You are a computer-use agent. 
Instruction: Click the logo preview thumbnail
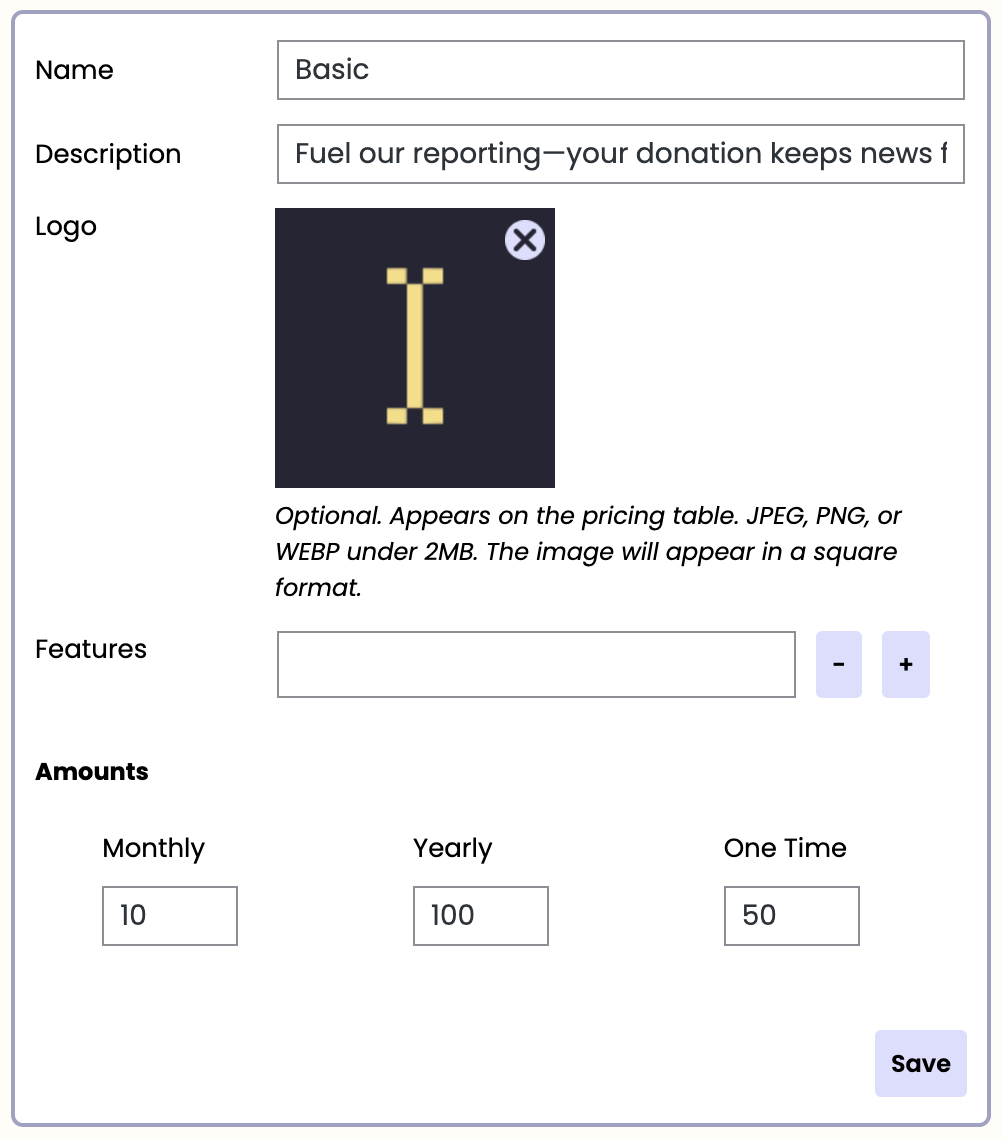click(415, 348)
